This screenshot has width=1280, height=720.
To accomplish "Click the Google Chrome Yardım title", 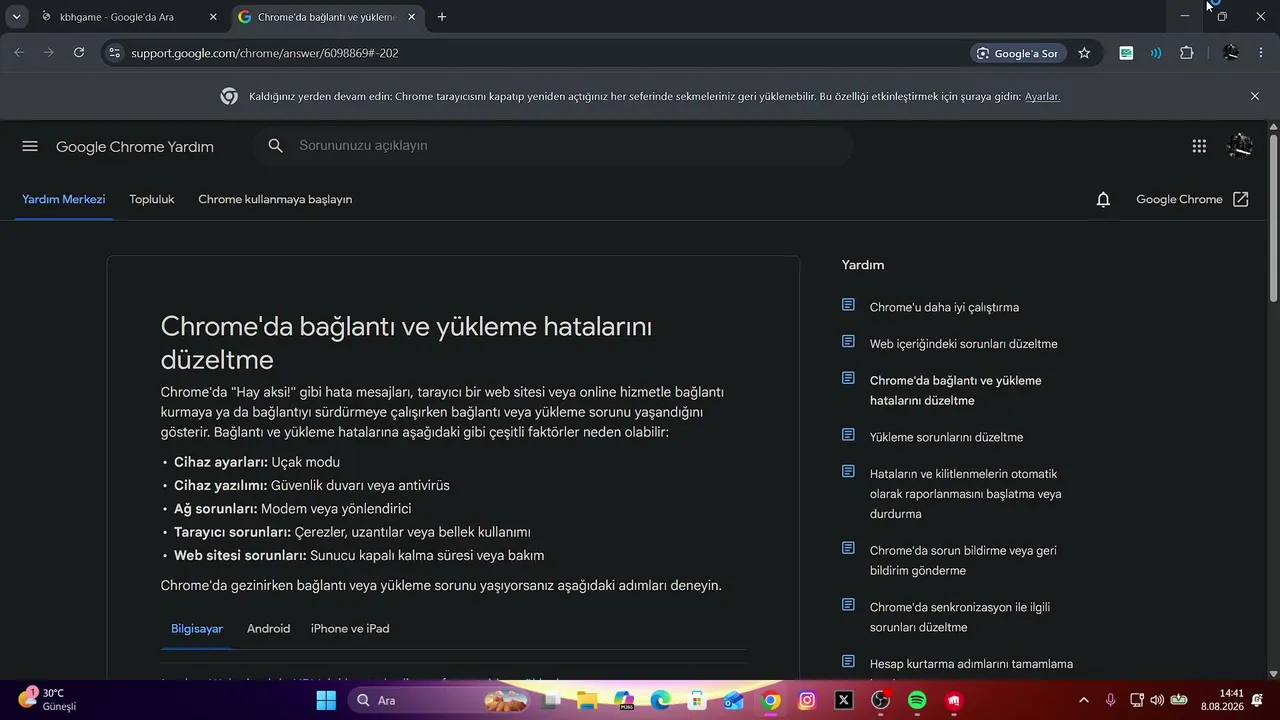I will [135, 146].
